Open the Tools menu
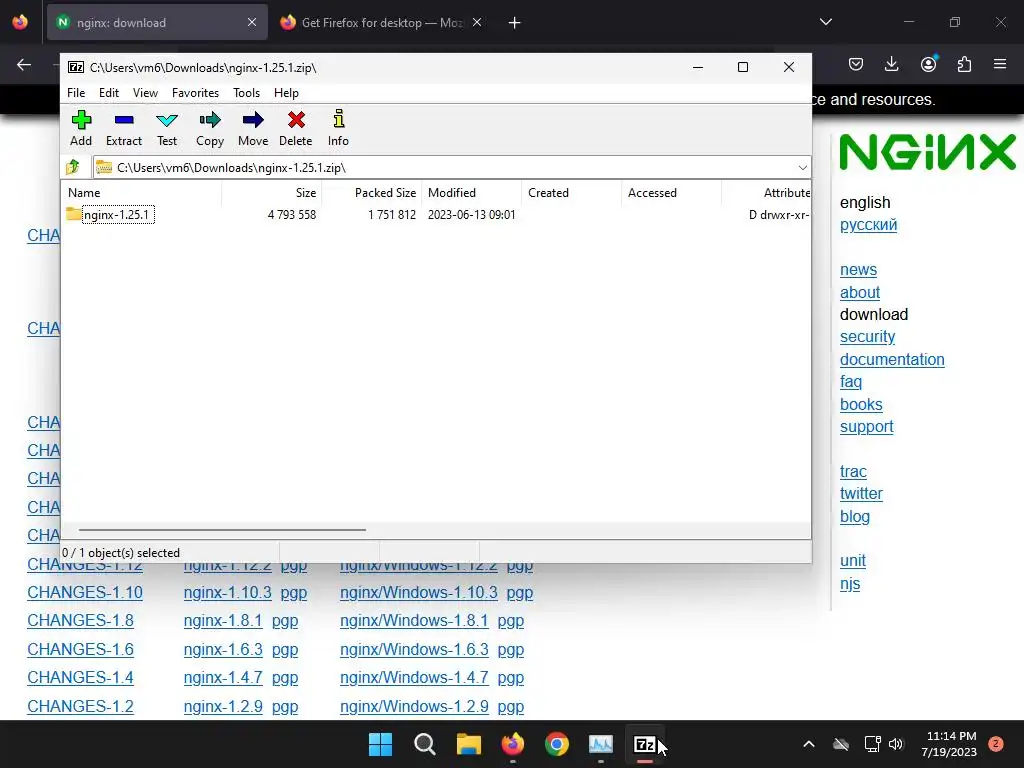This screenshot has height=768, width=1024. tap(247, 93)
